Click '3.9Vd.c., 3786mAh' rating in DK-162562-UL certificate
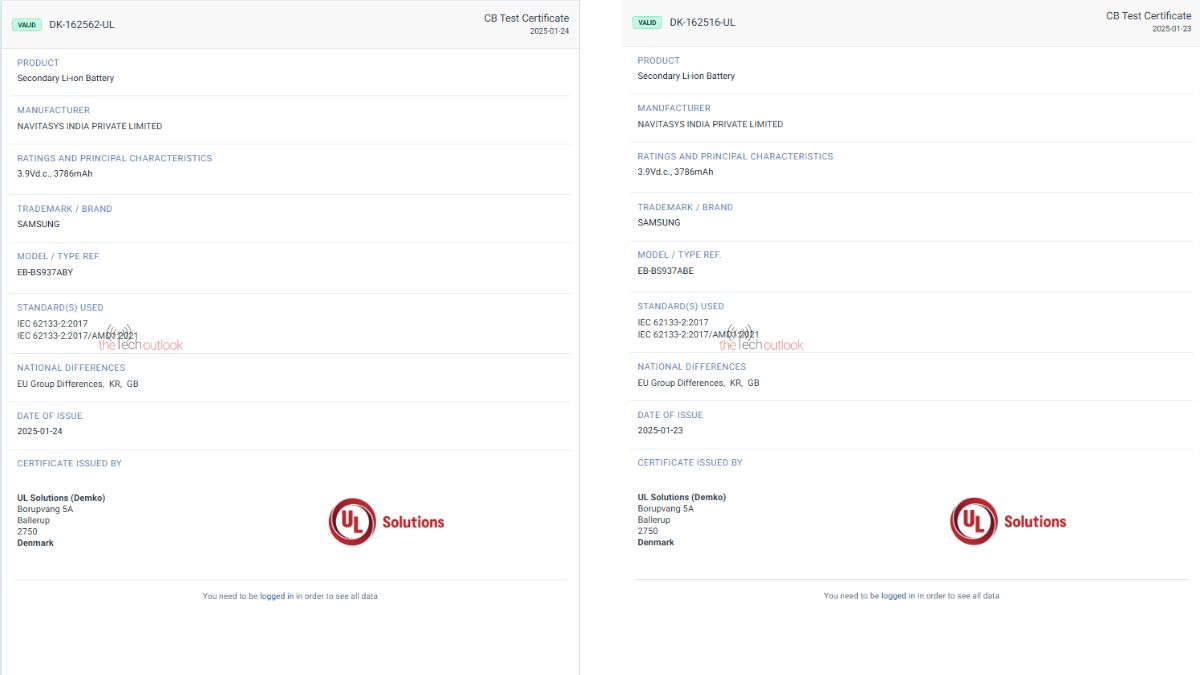Viewport: 1200px width, 675px height. [x=55, y=174]
